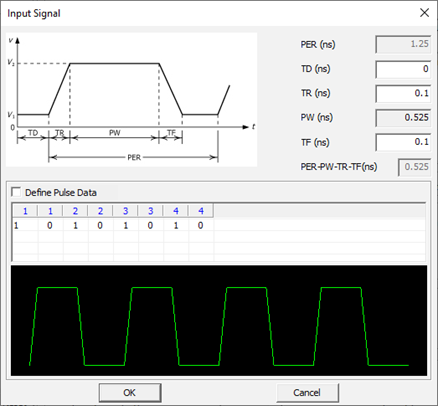Click the pulse timing diagram image

131,99
